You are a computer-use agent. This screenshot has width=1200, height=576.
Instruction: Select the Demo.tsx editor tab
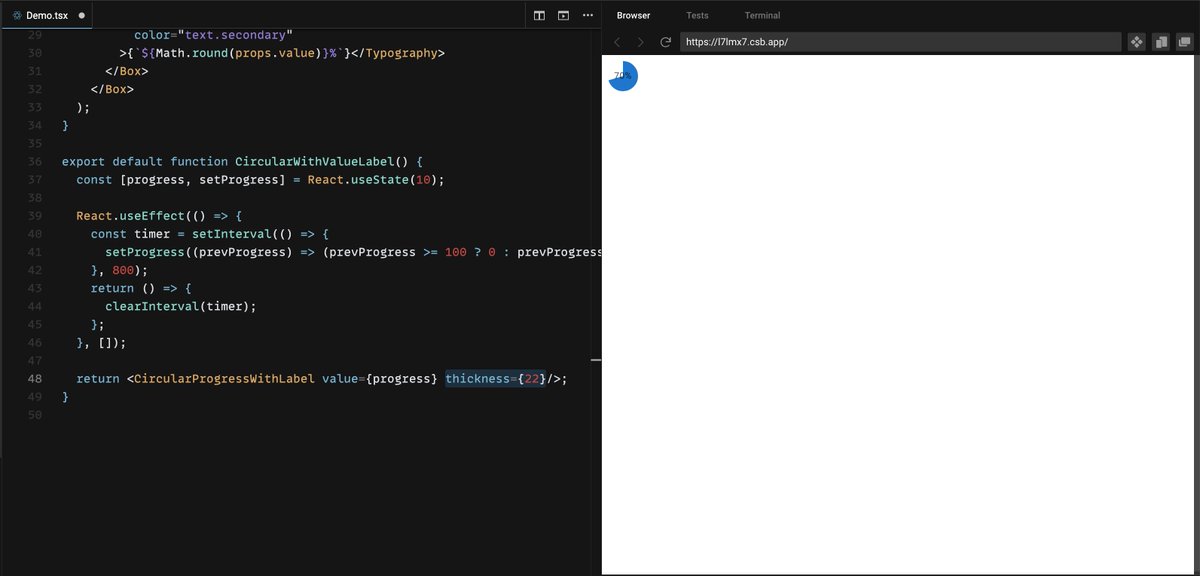(x=48, y=16)
